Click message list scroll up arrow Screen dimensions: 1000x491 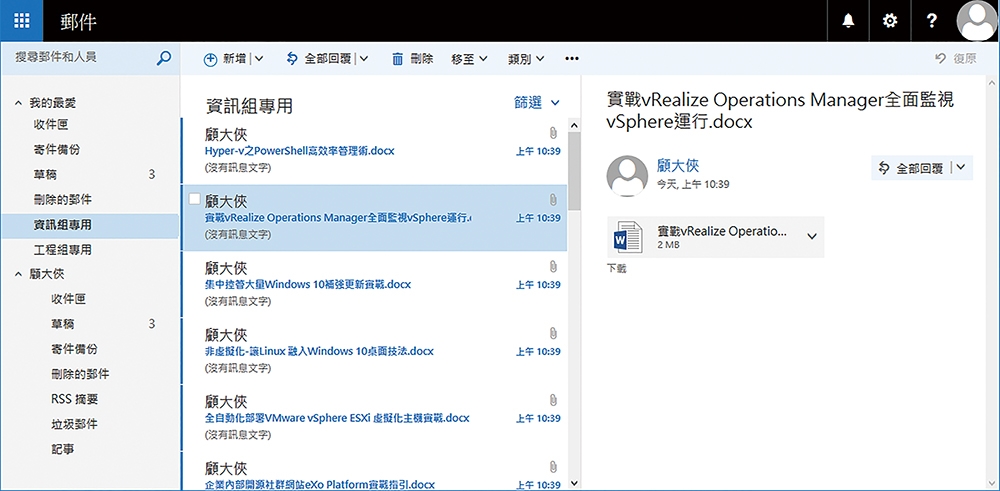(x=574, y=124)
